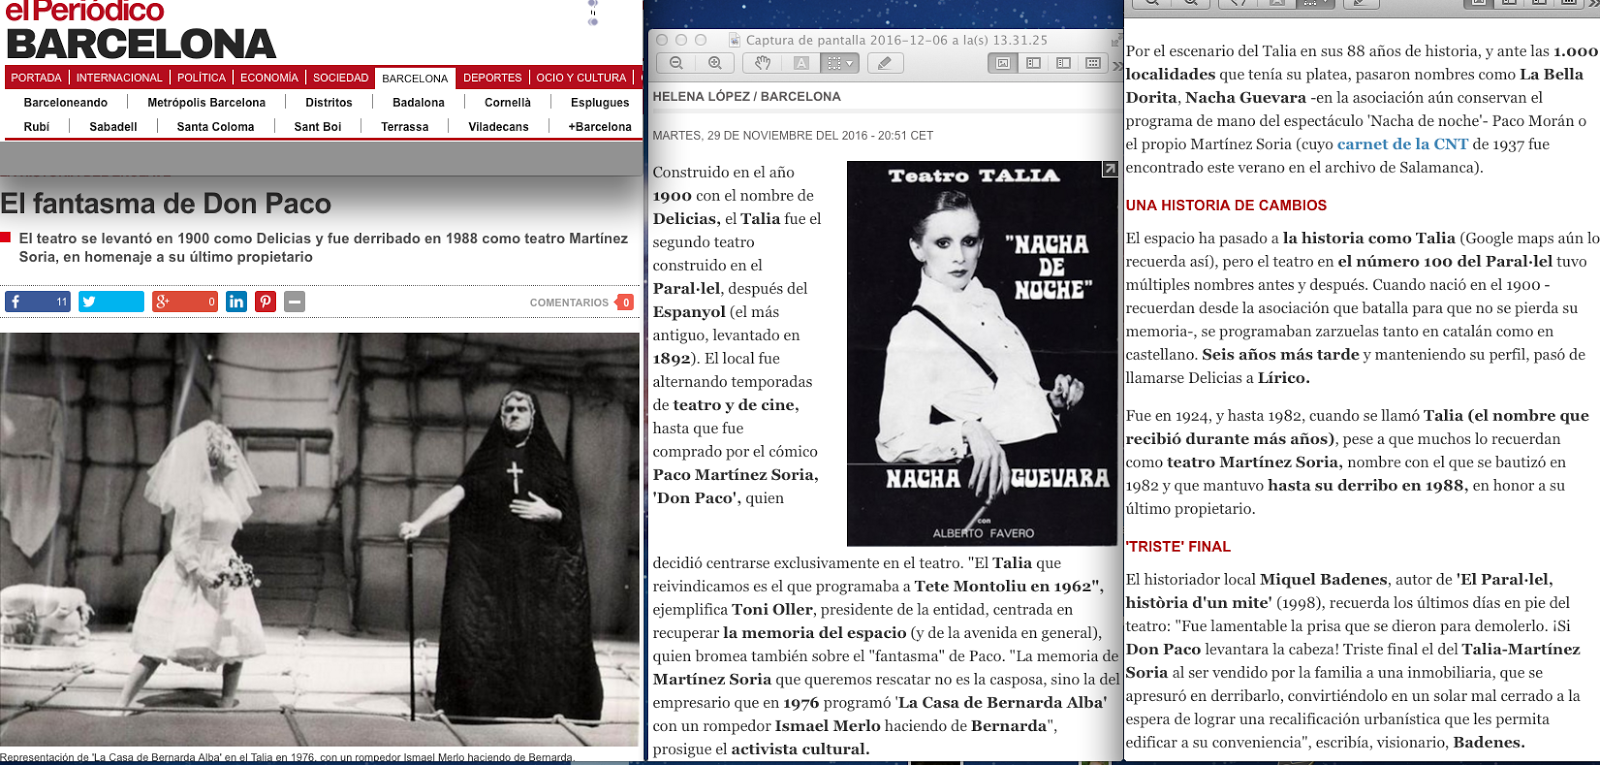Open the 'carnet de la CNT' hyperlink
Image resolution: width=1600 pixels, height=765 pixels.
[1402, 144]
